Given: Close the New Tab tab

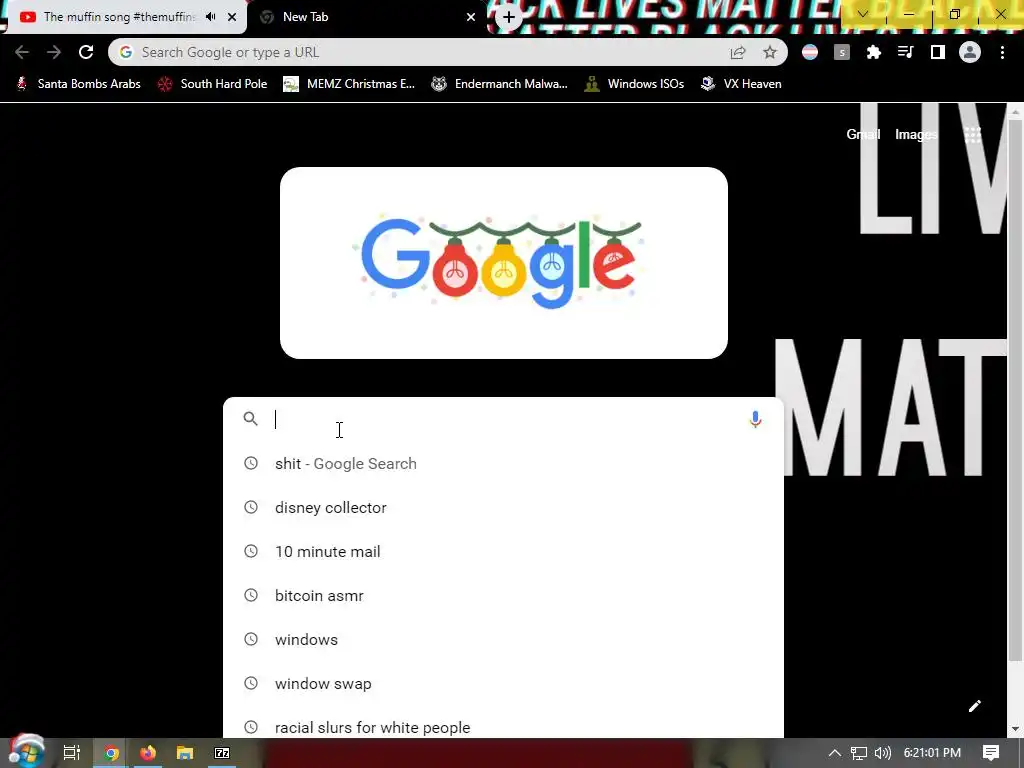Looking at the screenshot, I should pos(471,17).
